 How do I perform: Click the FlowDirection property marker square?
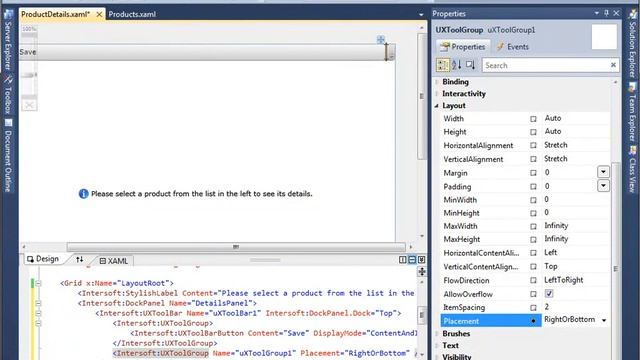click(533, 280)
